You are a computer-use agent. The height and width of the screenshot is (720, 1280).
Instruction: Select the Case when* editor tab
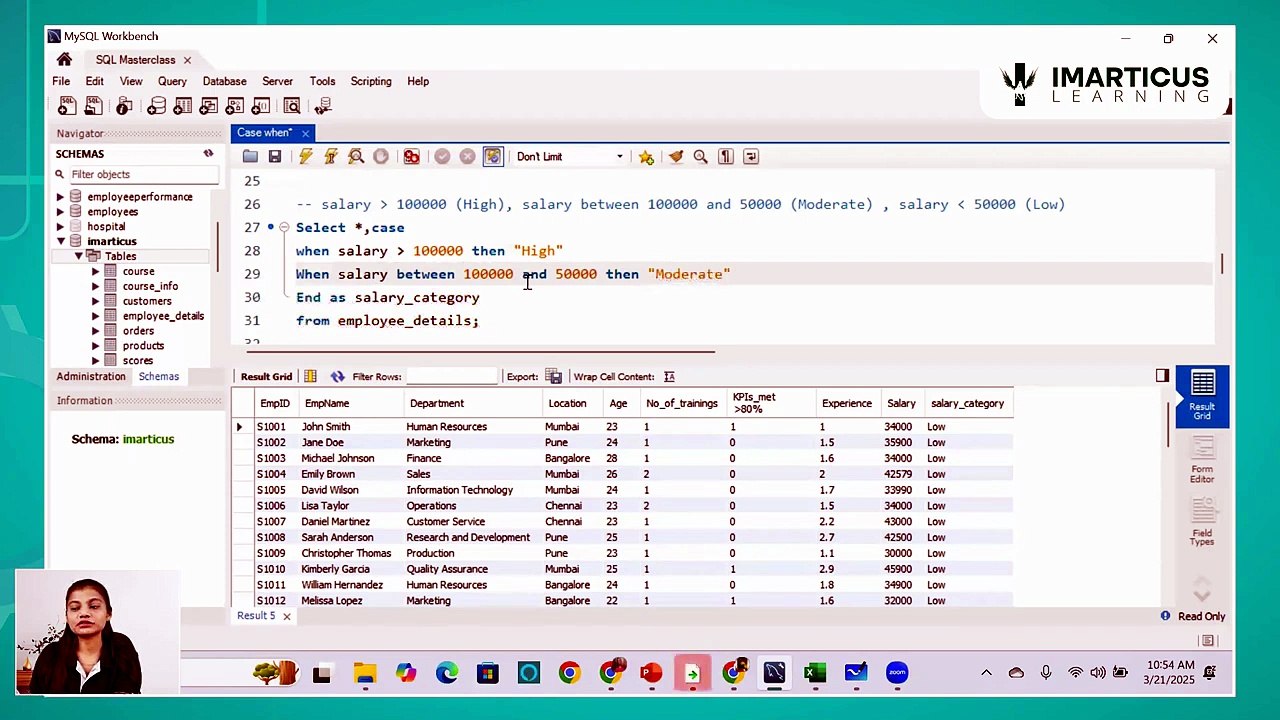pos(264,132)
